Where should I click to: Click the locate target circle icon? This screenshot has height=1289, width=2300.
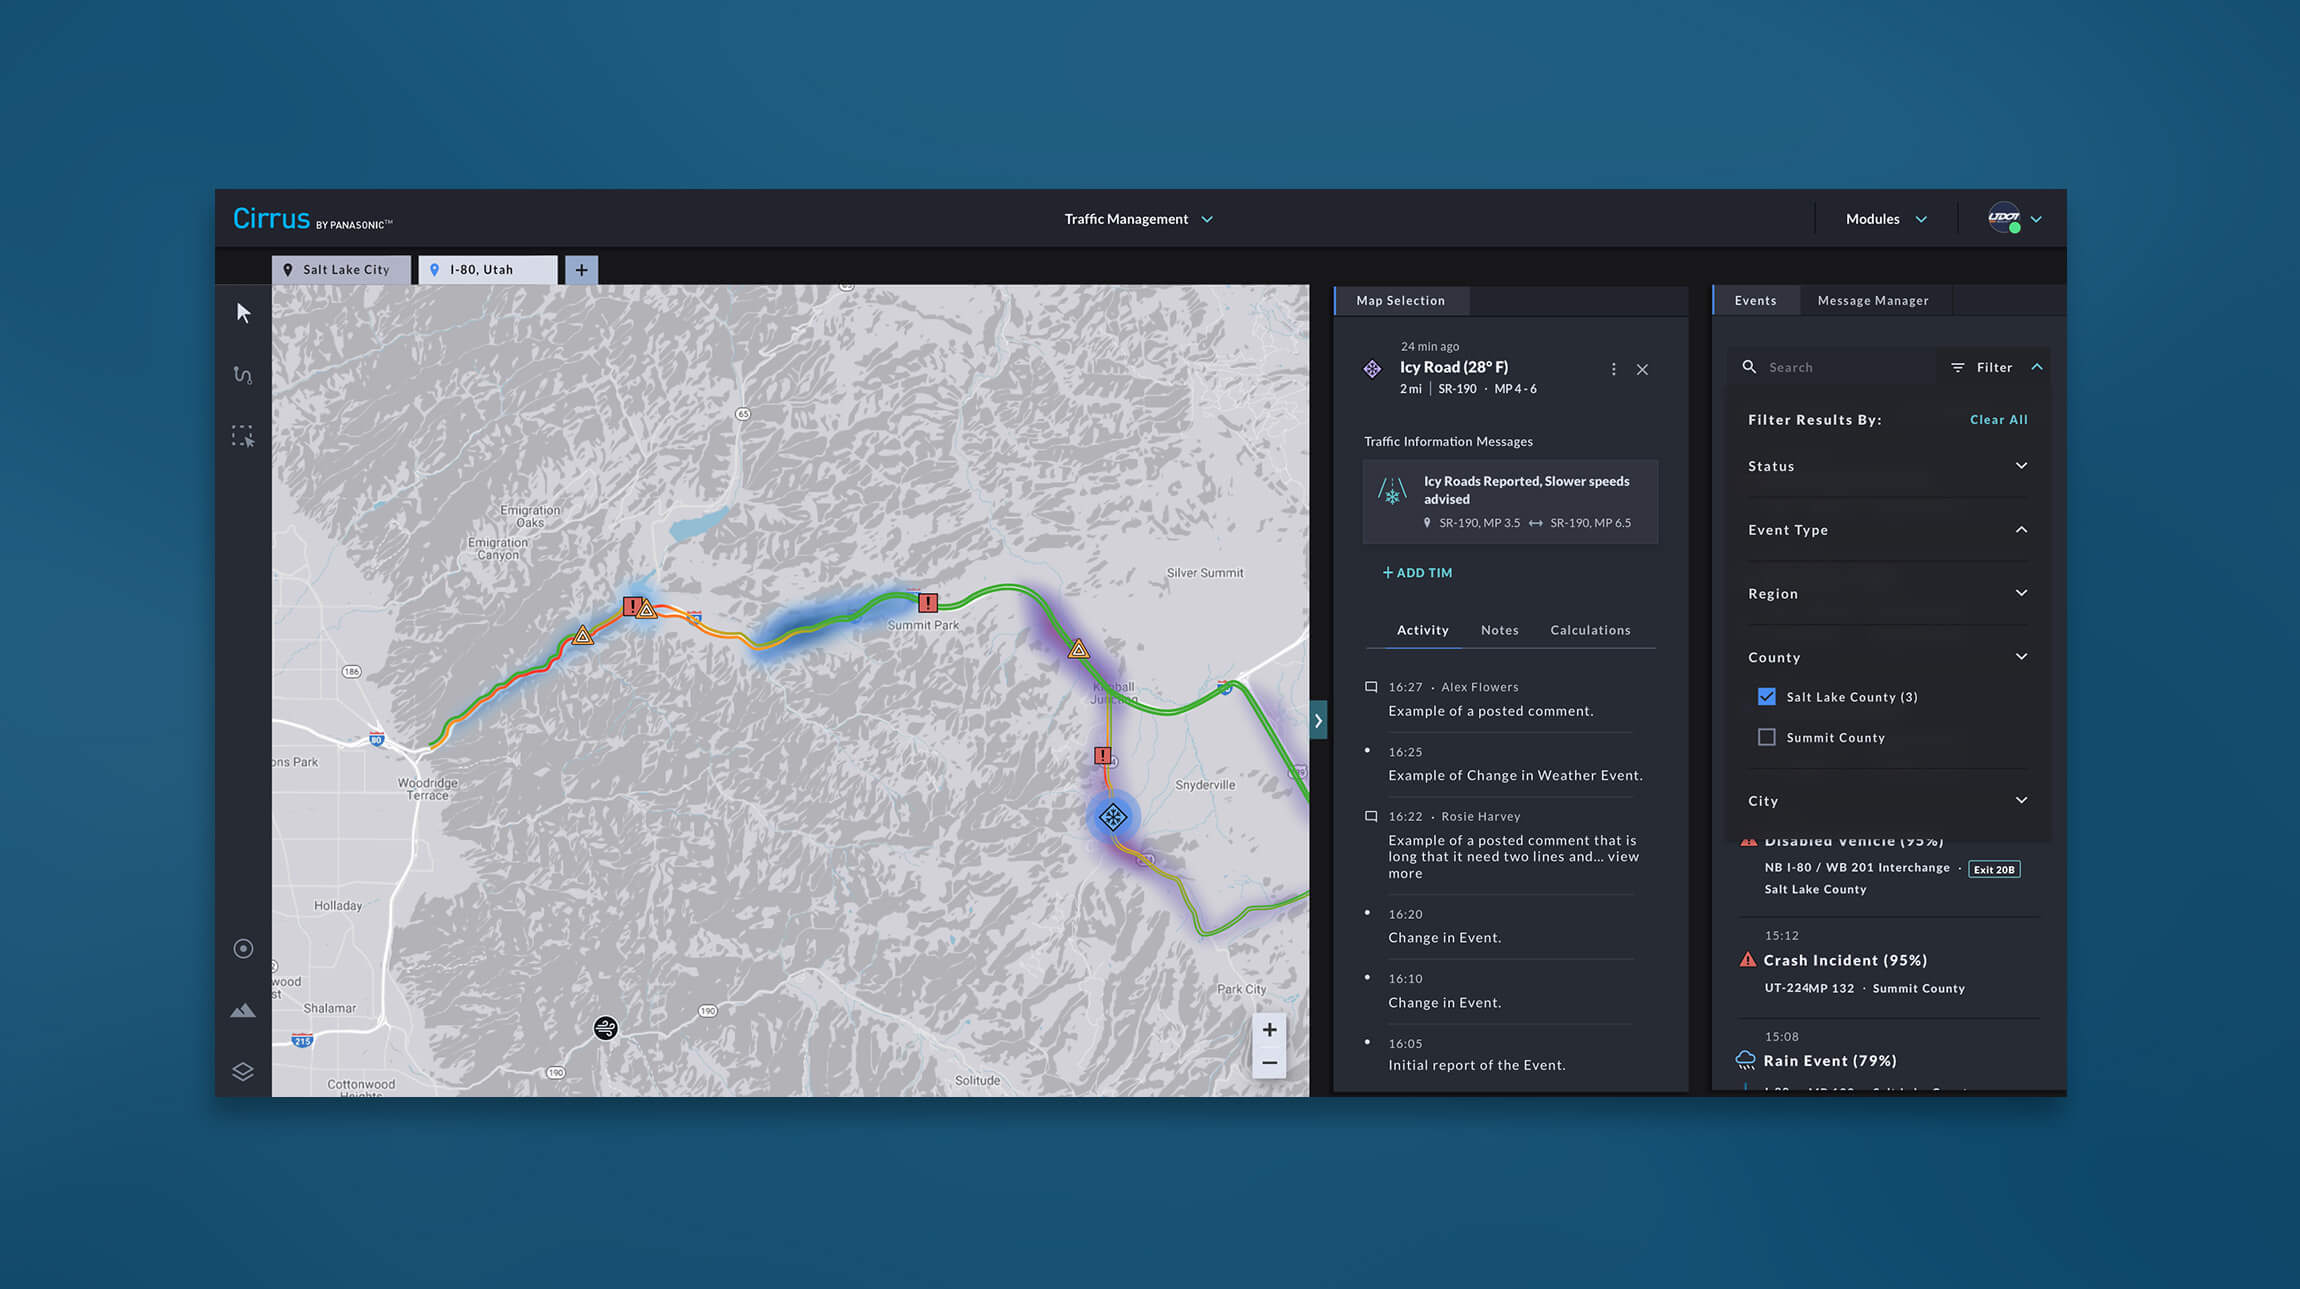(x=243, y=949)
